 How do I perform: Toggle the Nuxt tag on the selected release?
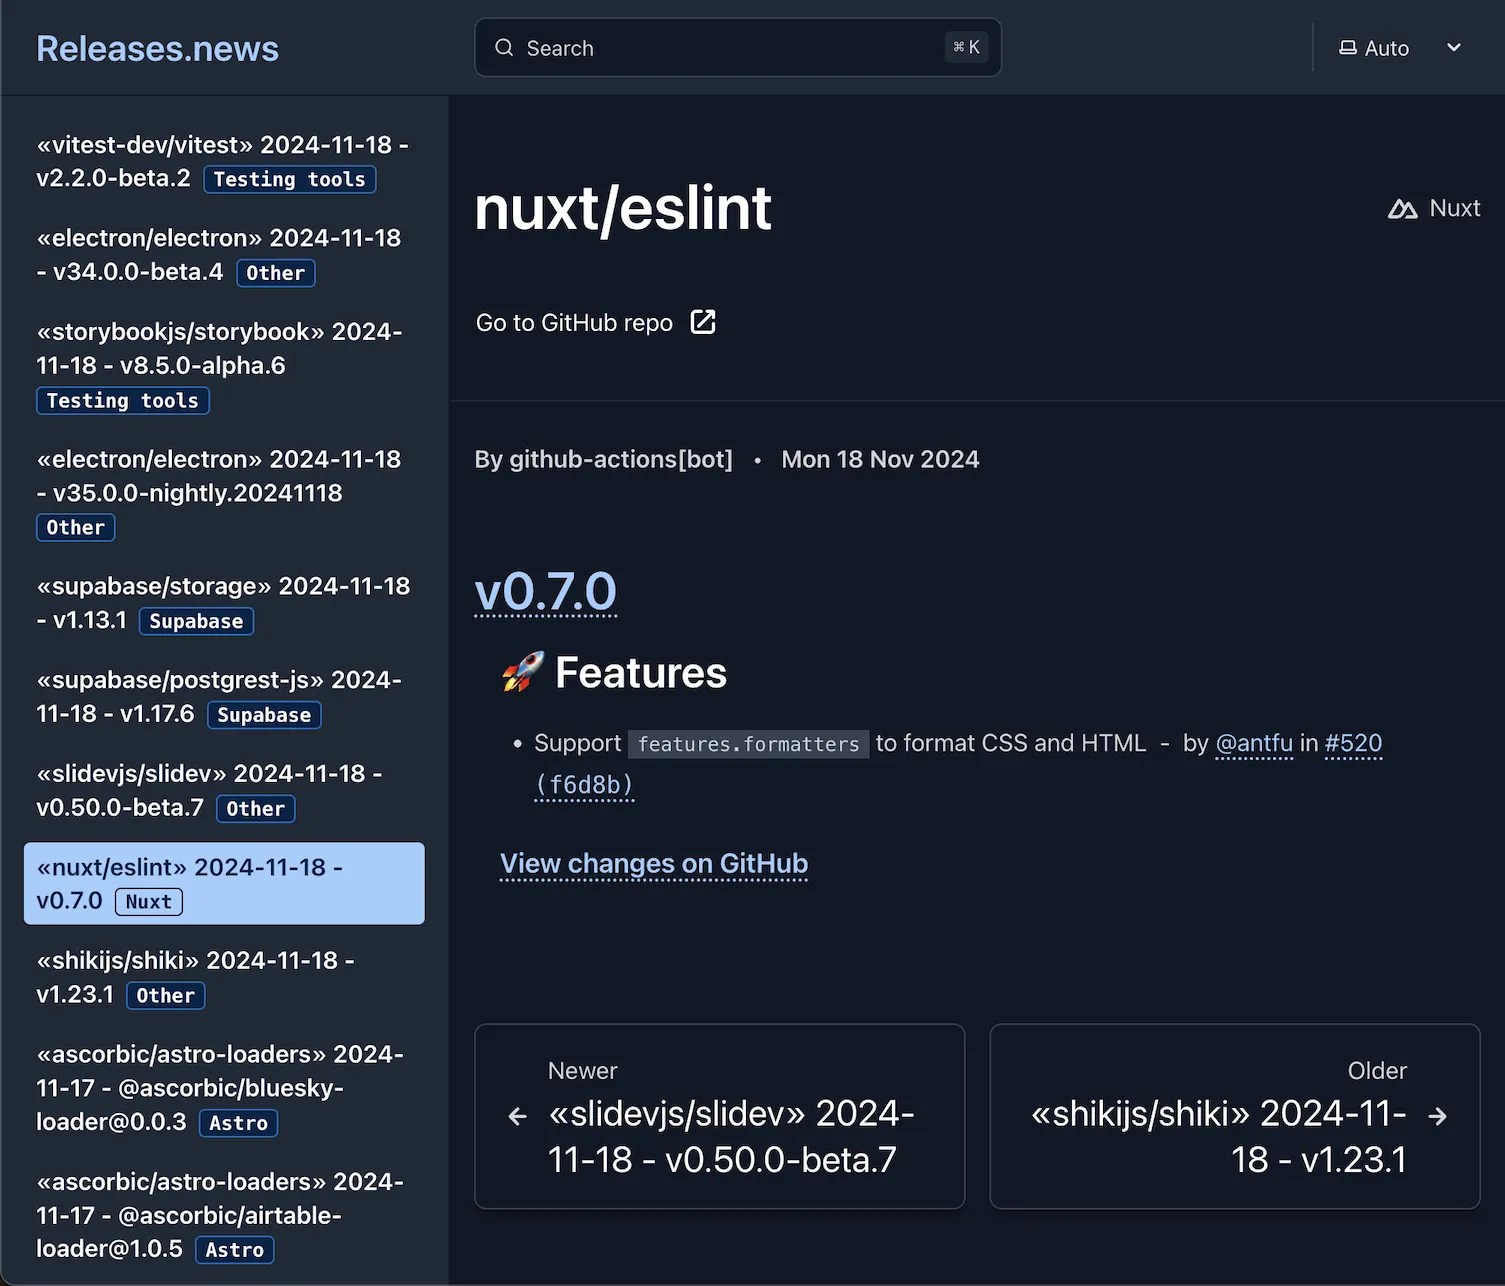coord(148,901)
